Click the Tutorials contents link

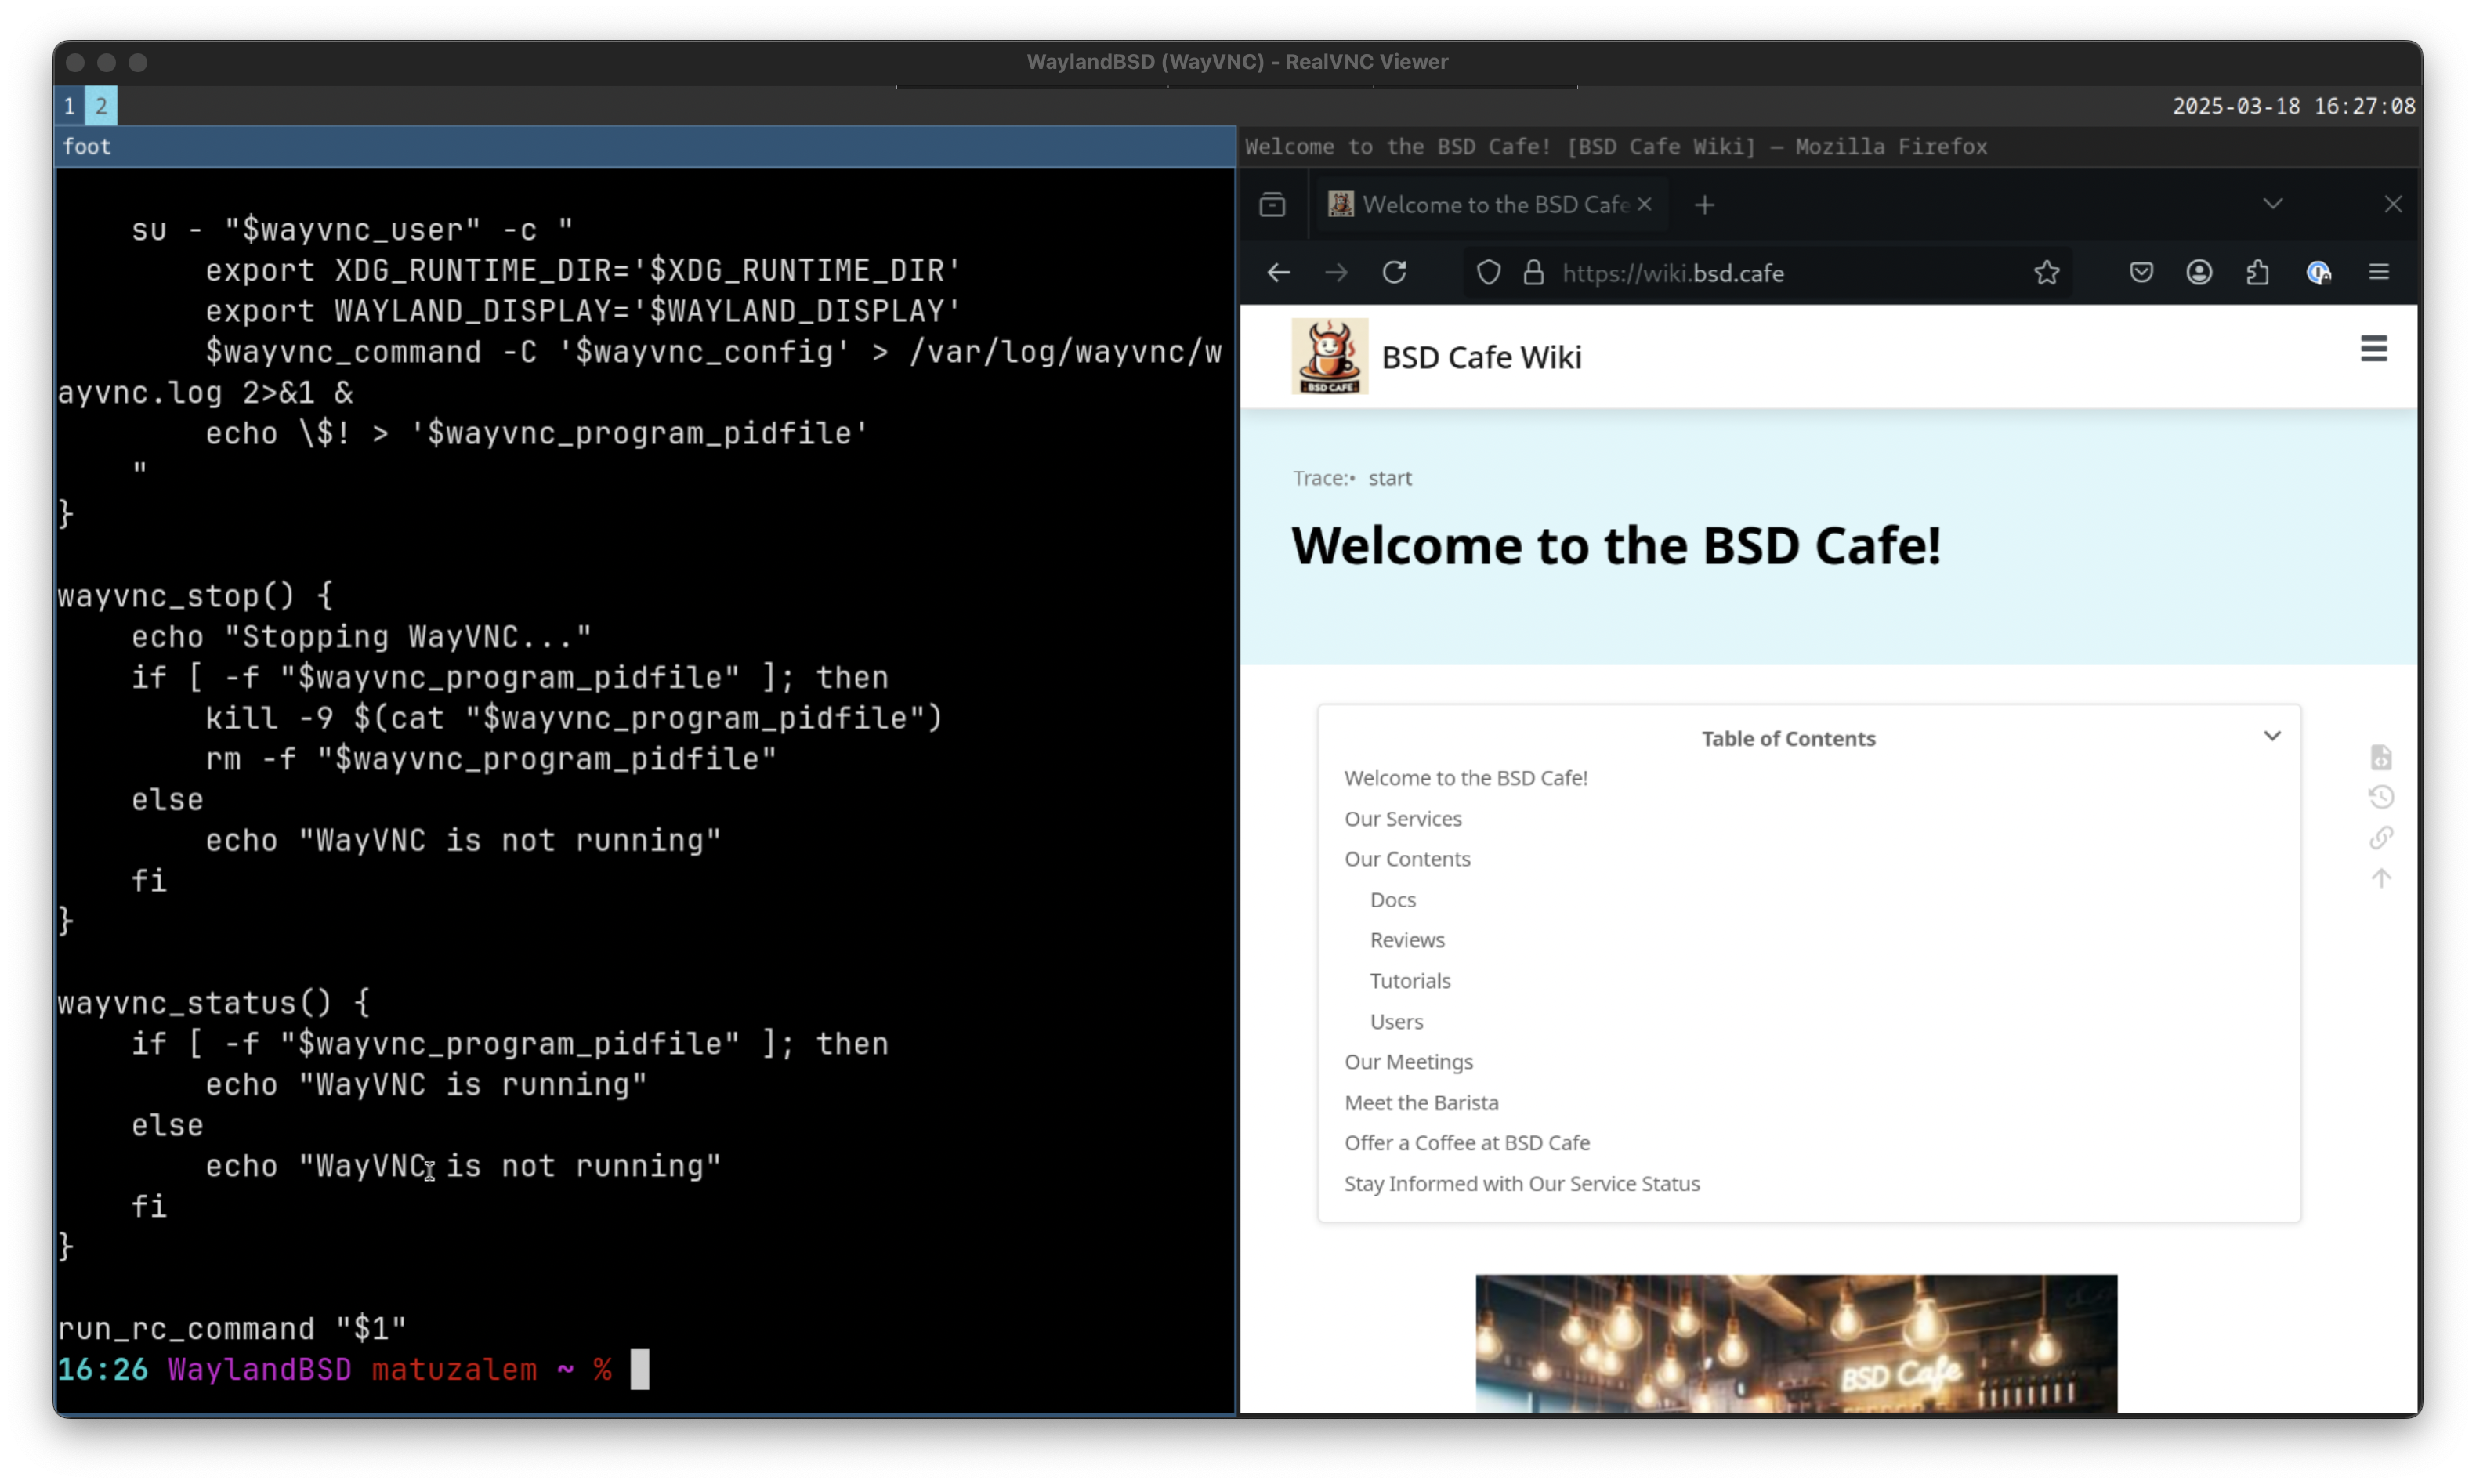point(1409,980)
